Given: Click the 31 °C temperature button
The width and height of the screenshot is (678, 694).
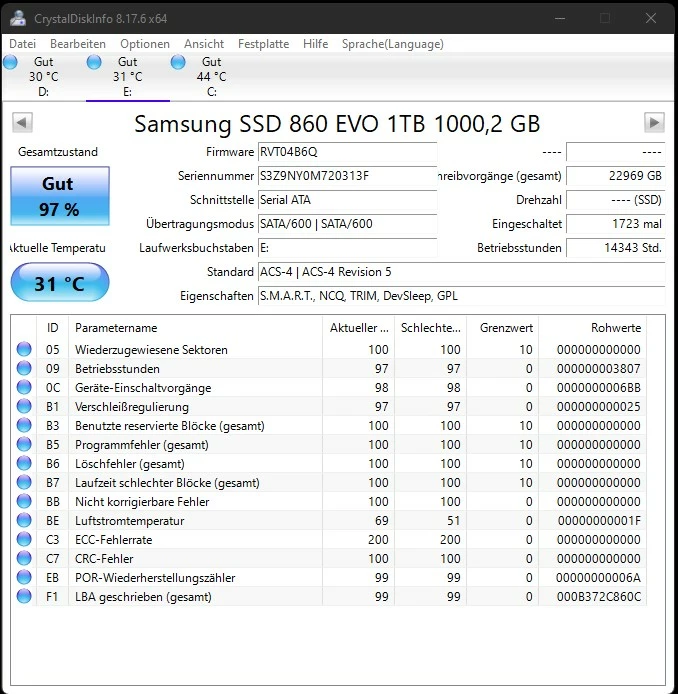Looking at the screenshot, I should point(60,283).
